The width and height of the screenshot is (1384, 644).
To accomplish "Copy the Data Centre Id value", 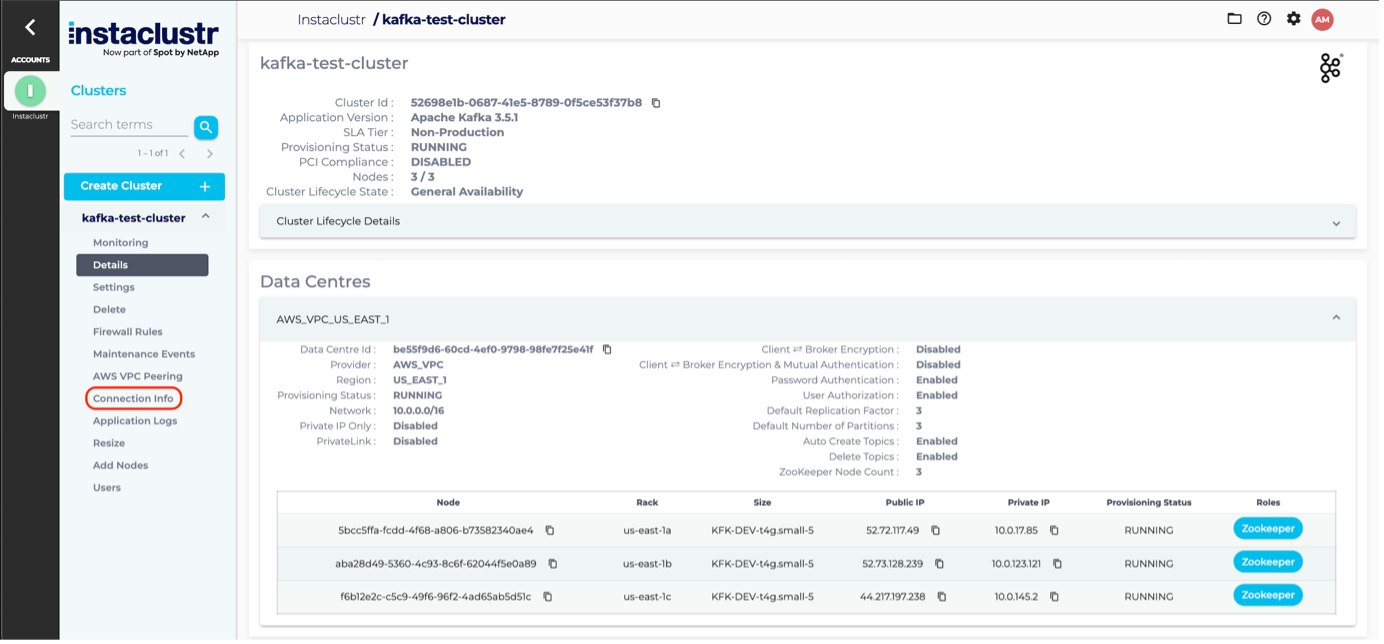I will point(607,350).
